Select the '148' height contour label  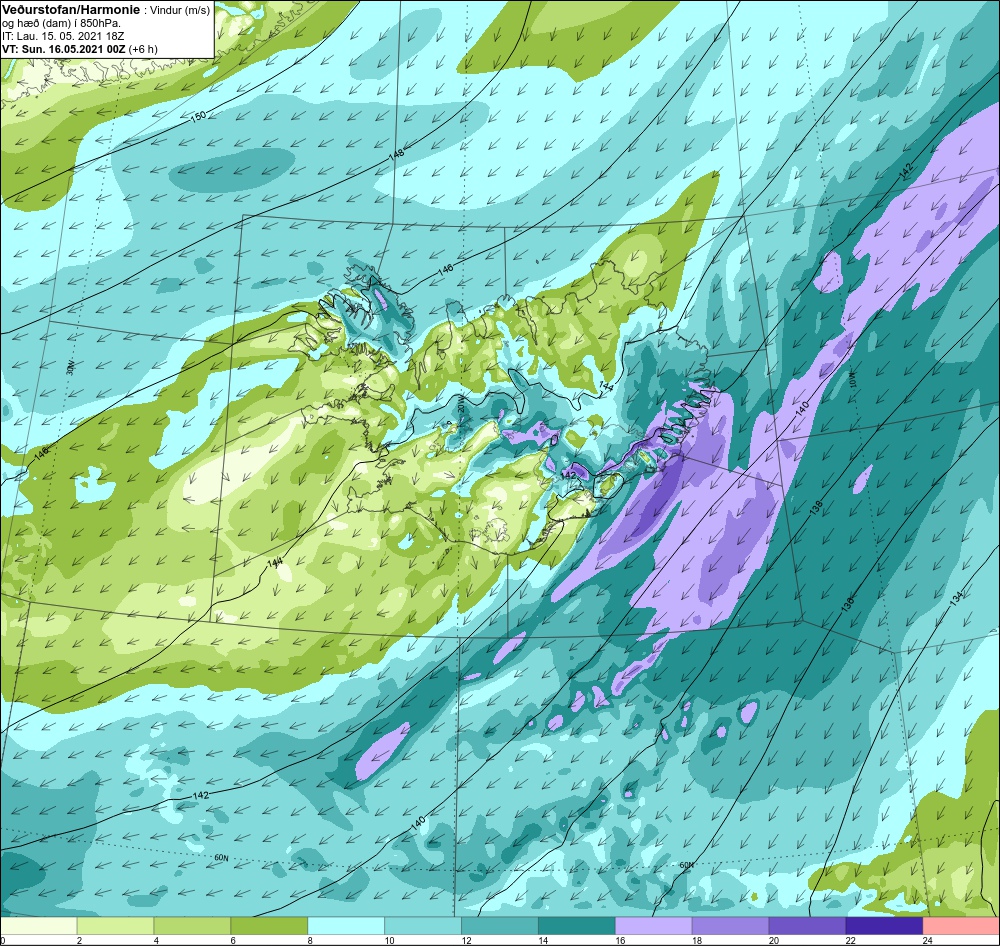(x=396, y=154)
